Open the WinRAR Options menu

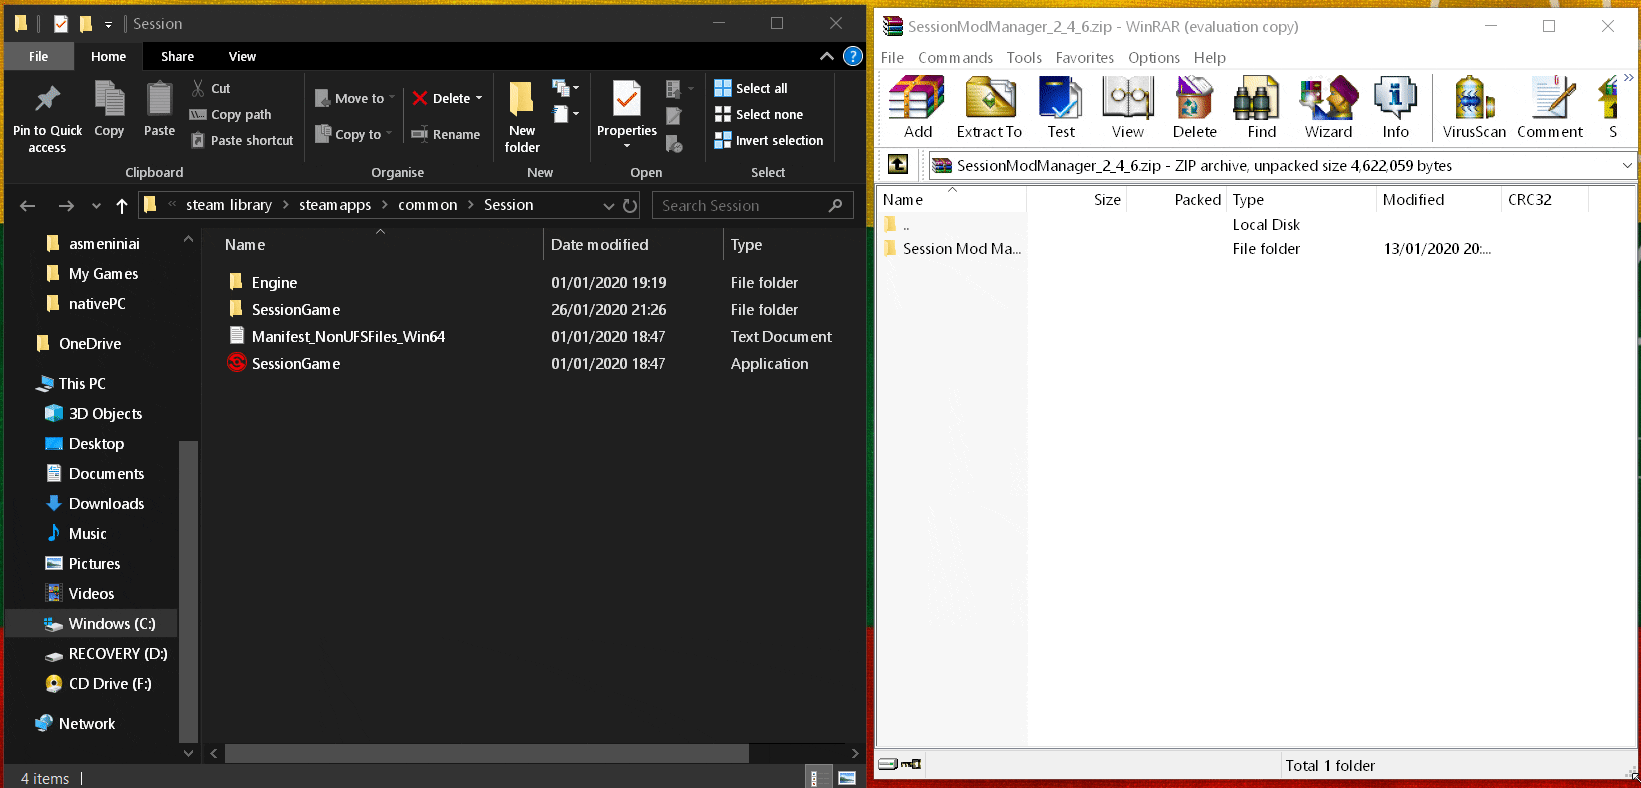tap(1153, 57)
